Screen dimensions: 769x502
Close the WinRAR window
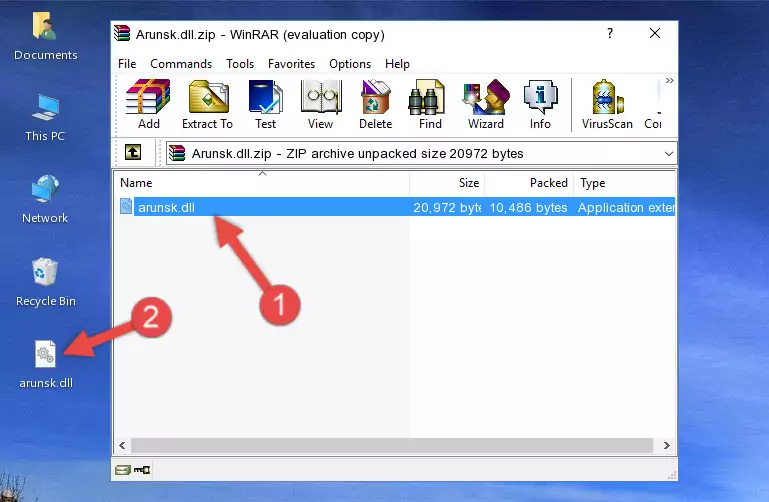(655, 33)
